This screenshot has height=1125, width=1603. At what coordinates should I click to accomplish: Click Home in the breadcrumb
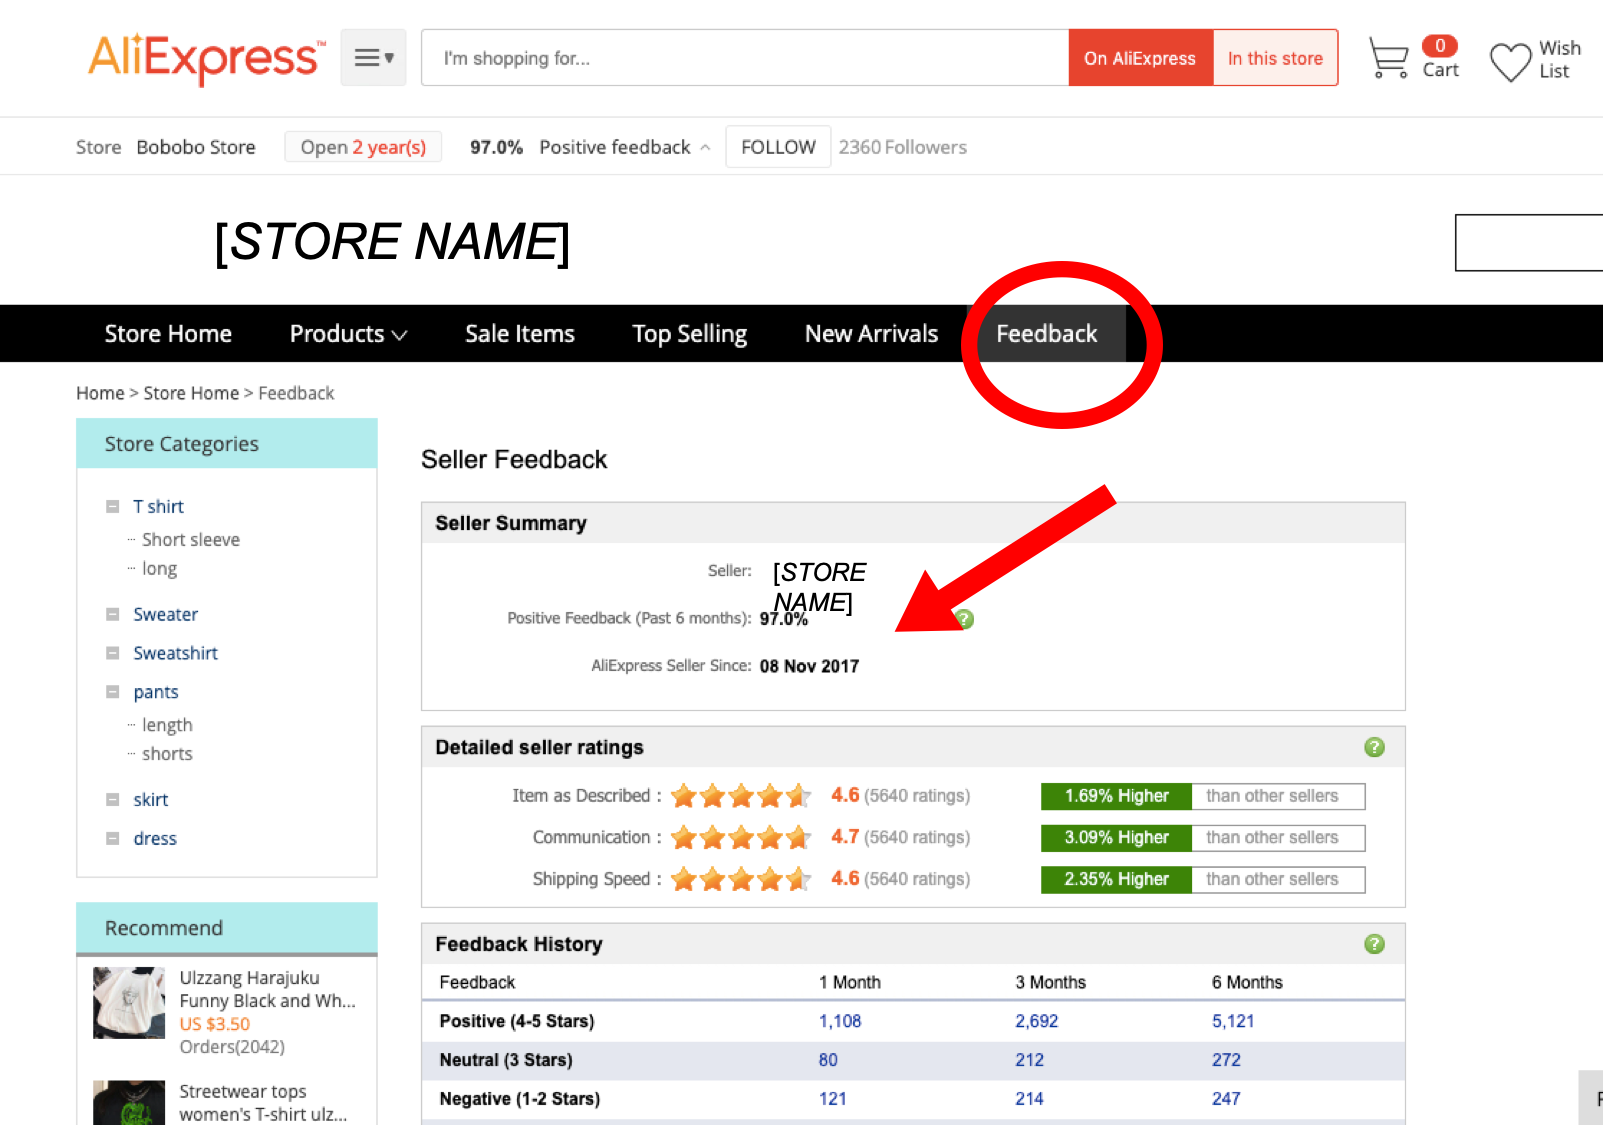point(100,393)
